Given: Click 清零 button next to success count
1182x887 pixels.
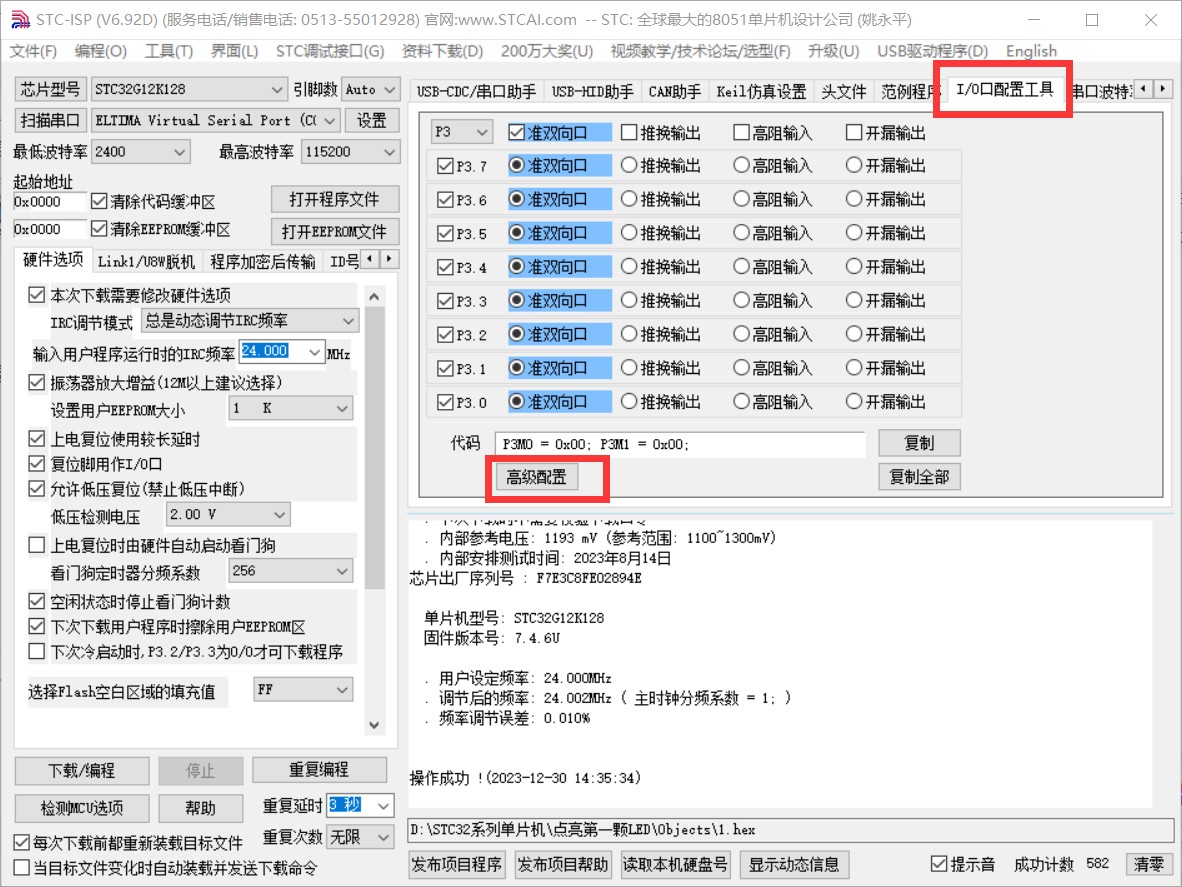Looking at the screenshot, I should 1149,864.
